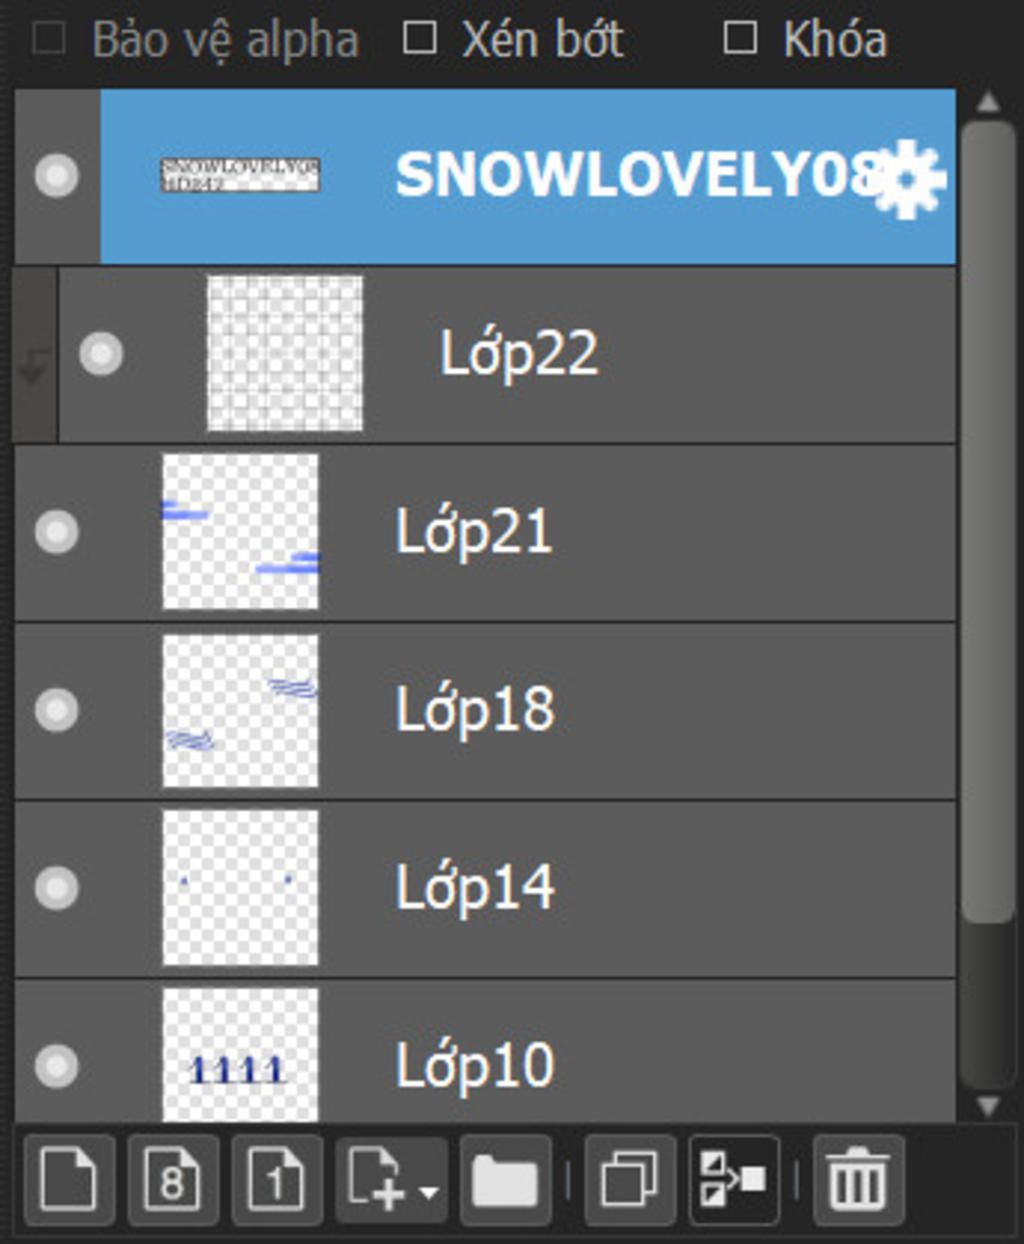Duplicate the selected layer

pyautogui.click(x=629, y=1181)
